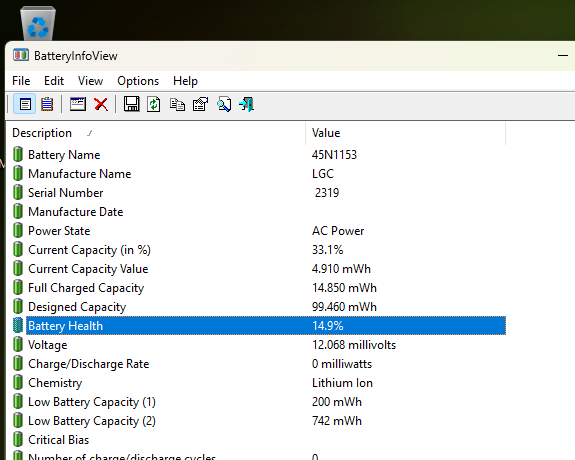Select the Show Battery Information toolbar icon
The height and width of the screenshot is (460, 575).
25,105
